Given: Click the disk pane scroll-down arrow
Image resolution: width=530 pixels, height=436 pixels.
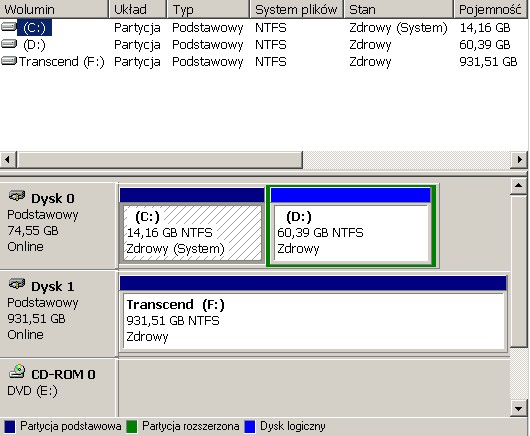Looking at the screenshot, I should (519, 408).
